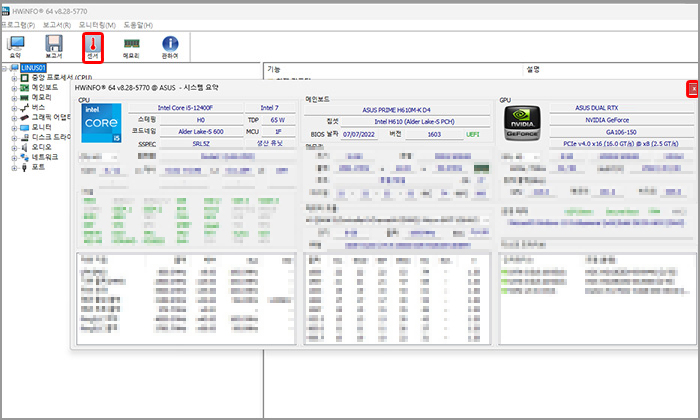700x420 pixels.
Task: Click the 오디오 speaker tree icon
Action: [25, 147]
